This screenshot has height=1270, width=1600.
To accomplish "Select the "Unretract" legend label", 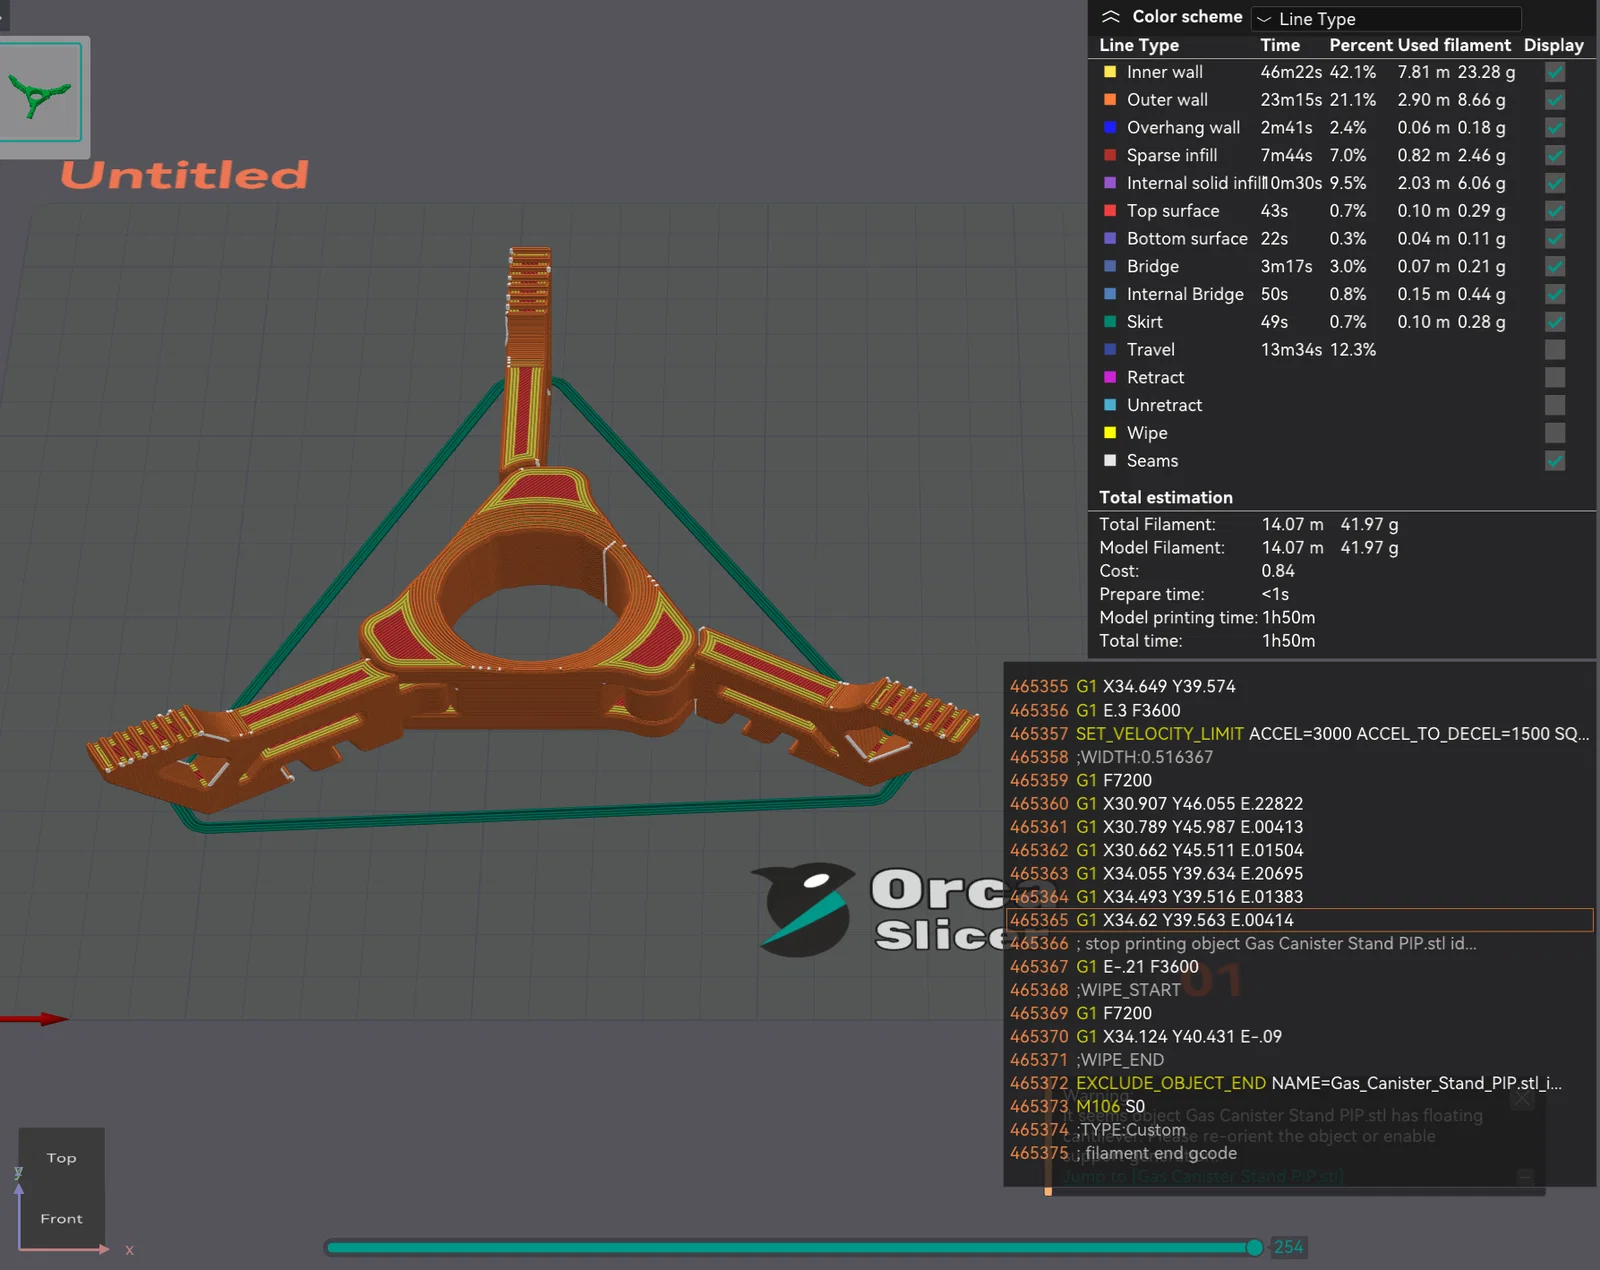I will click(x=1164, y=405).
